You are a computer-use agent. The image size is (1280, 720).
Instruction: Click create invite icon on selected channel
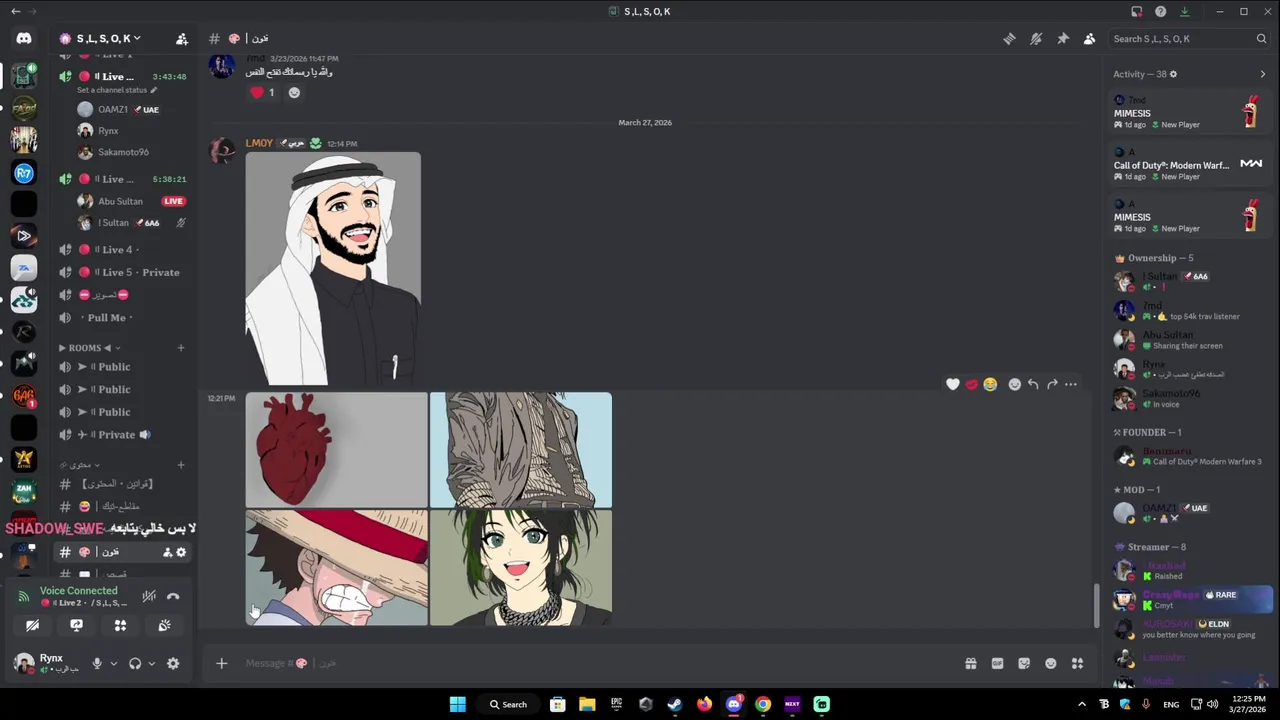tap(167, 552)
